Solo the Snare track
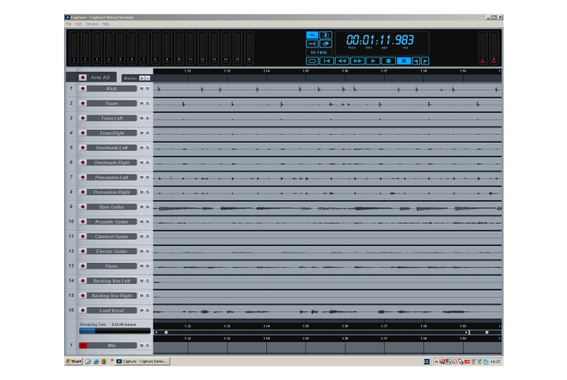567x380 pixels. (x=147, y=103)
